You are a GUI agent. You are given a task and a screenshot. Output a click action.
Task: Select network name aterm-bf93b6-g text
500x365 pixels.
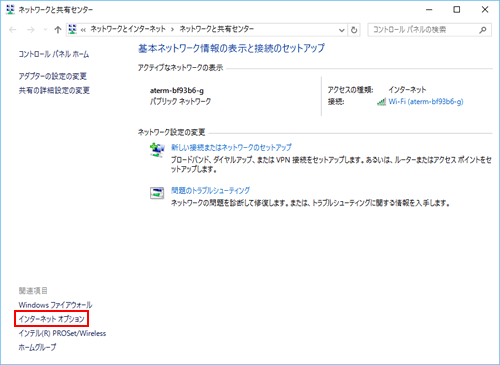(x=177, y=90)
